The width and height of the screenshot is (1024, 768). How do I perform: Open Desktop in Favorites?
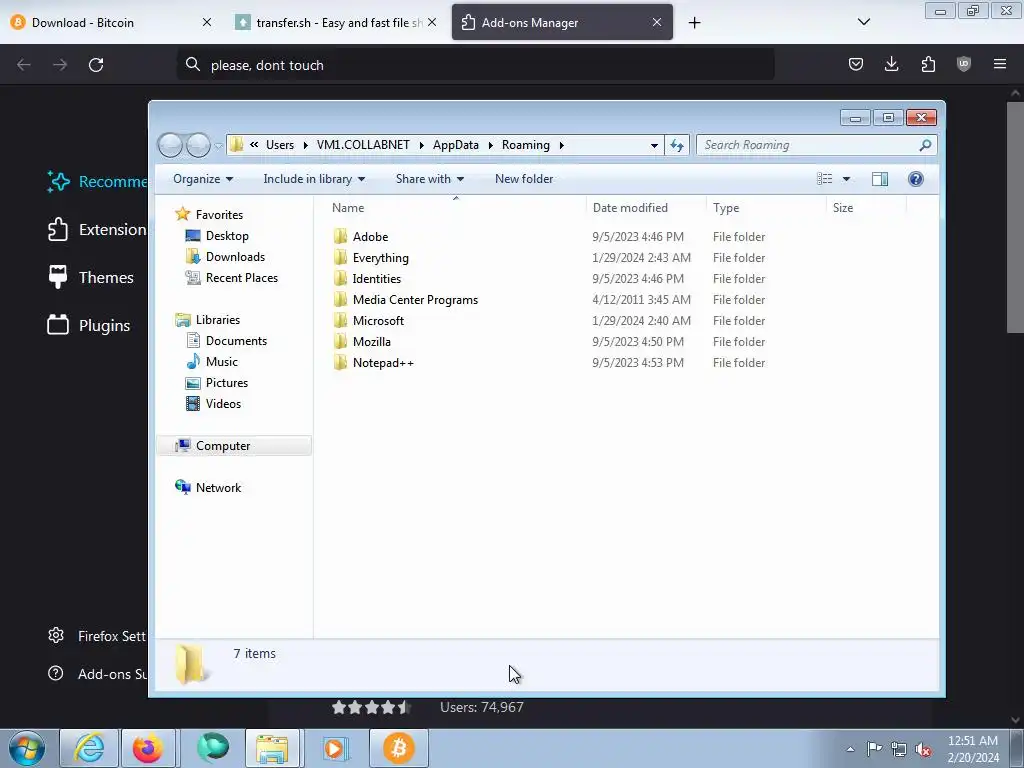(x=227, y=236)
